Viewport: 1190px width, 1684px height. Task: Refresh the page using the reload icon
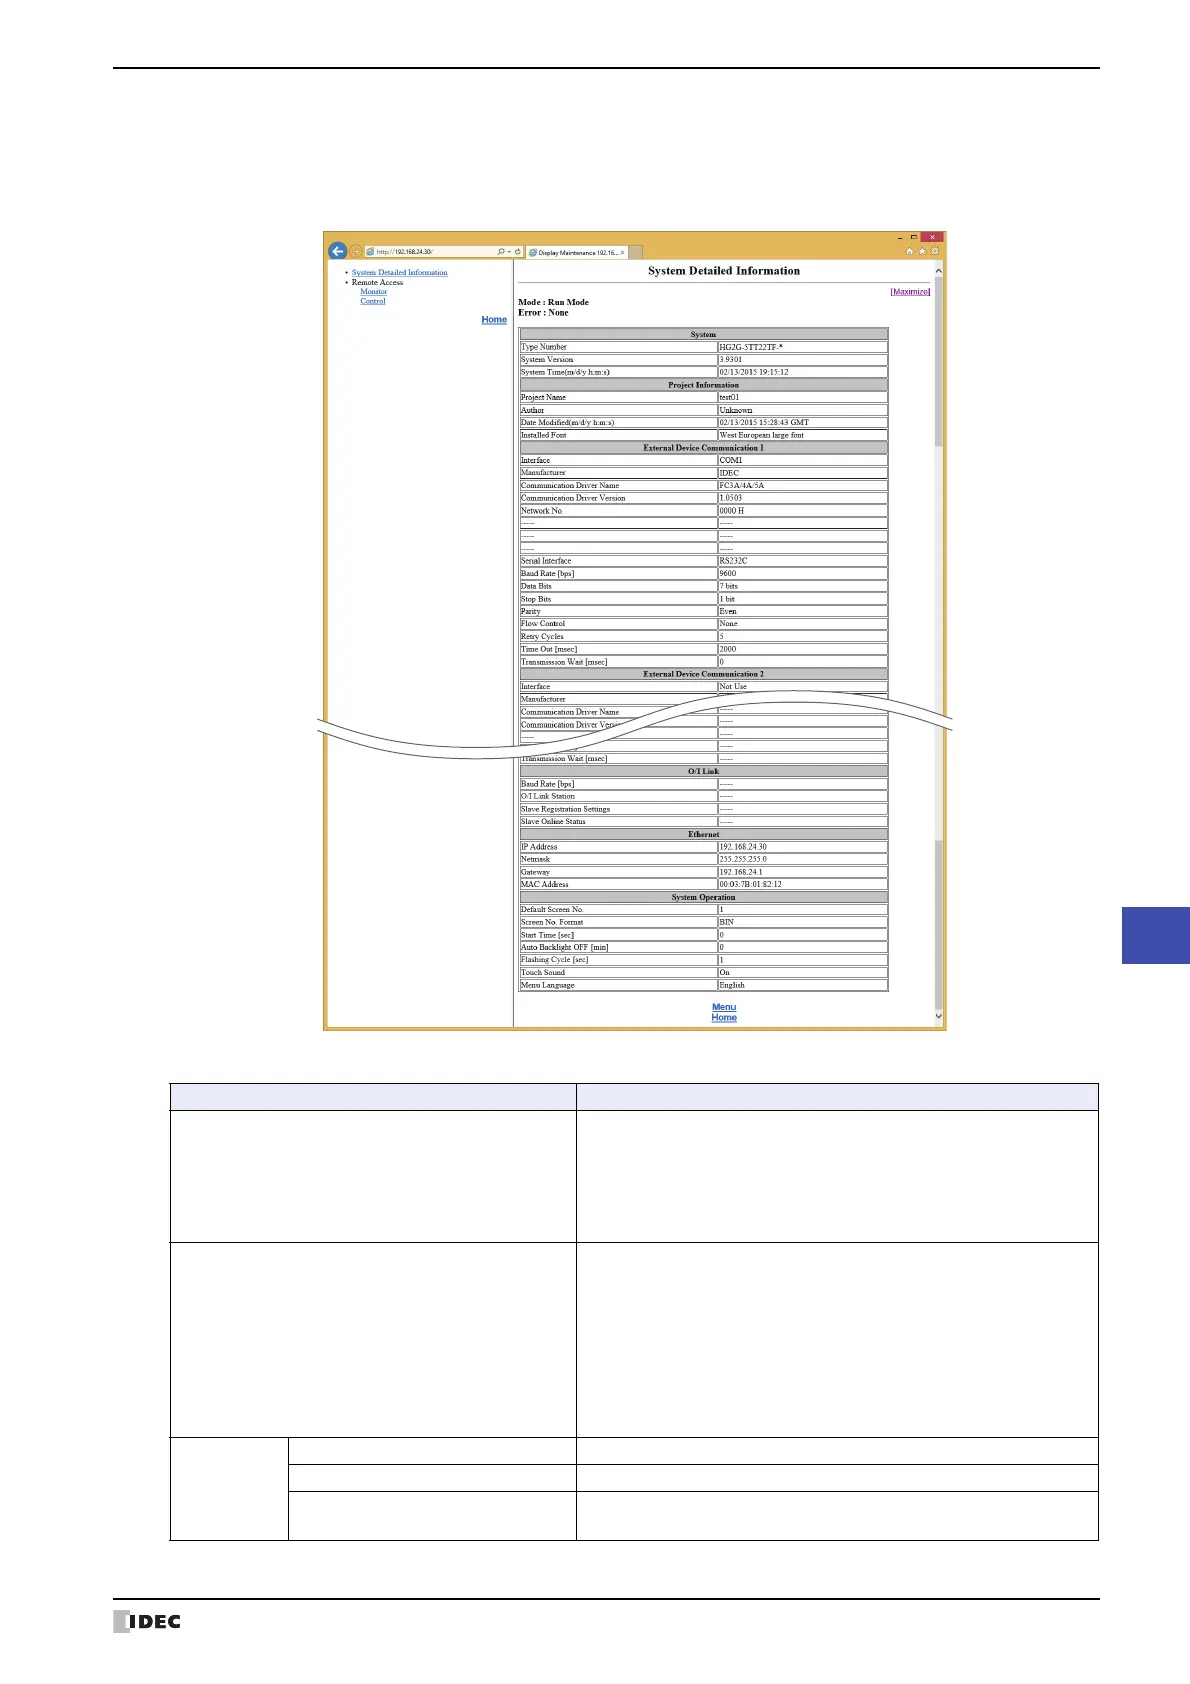517,252
